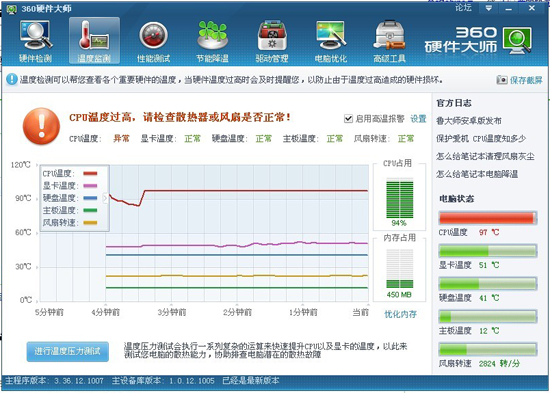550x393 pixels.
Task: Click the 官方日志 section heading
Action: coord(454,103)
